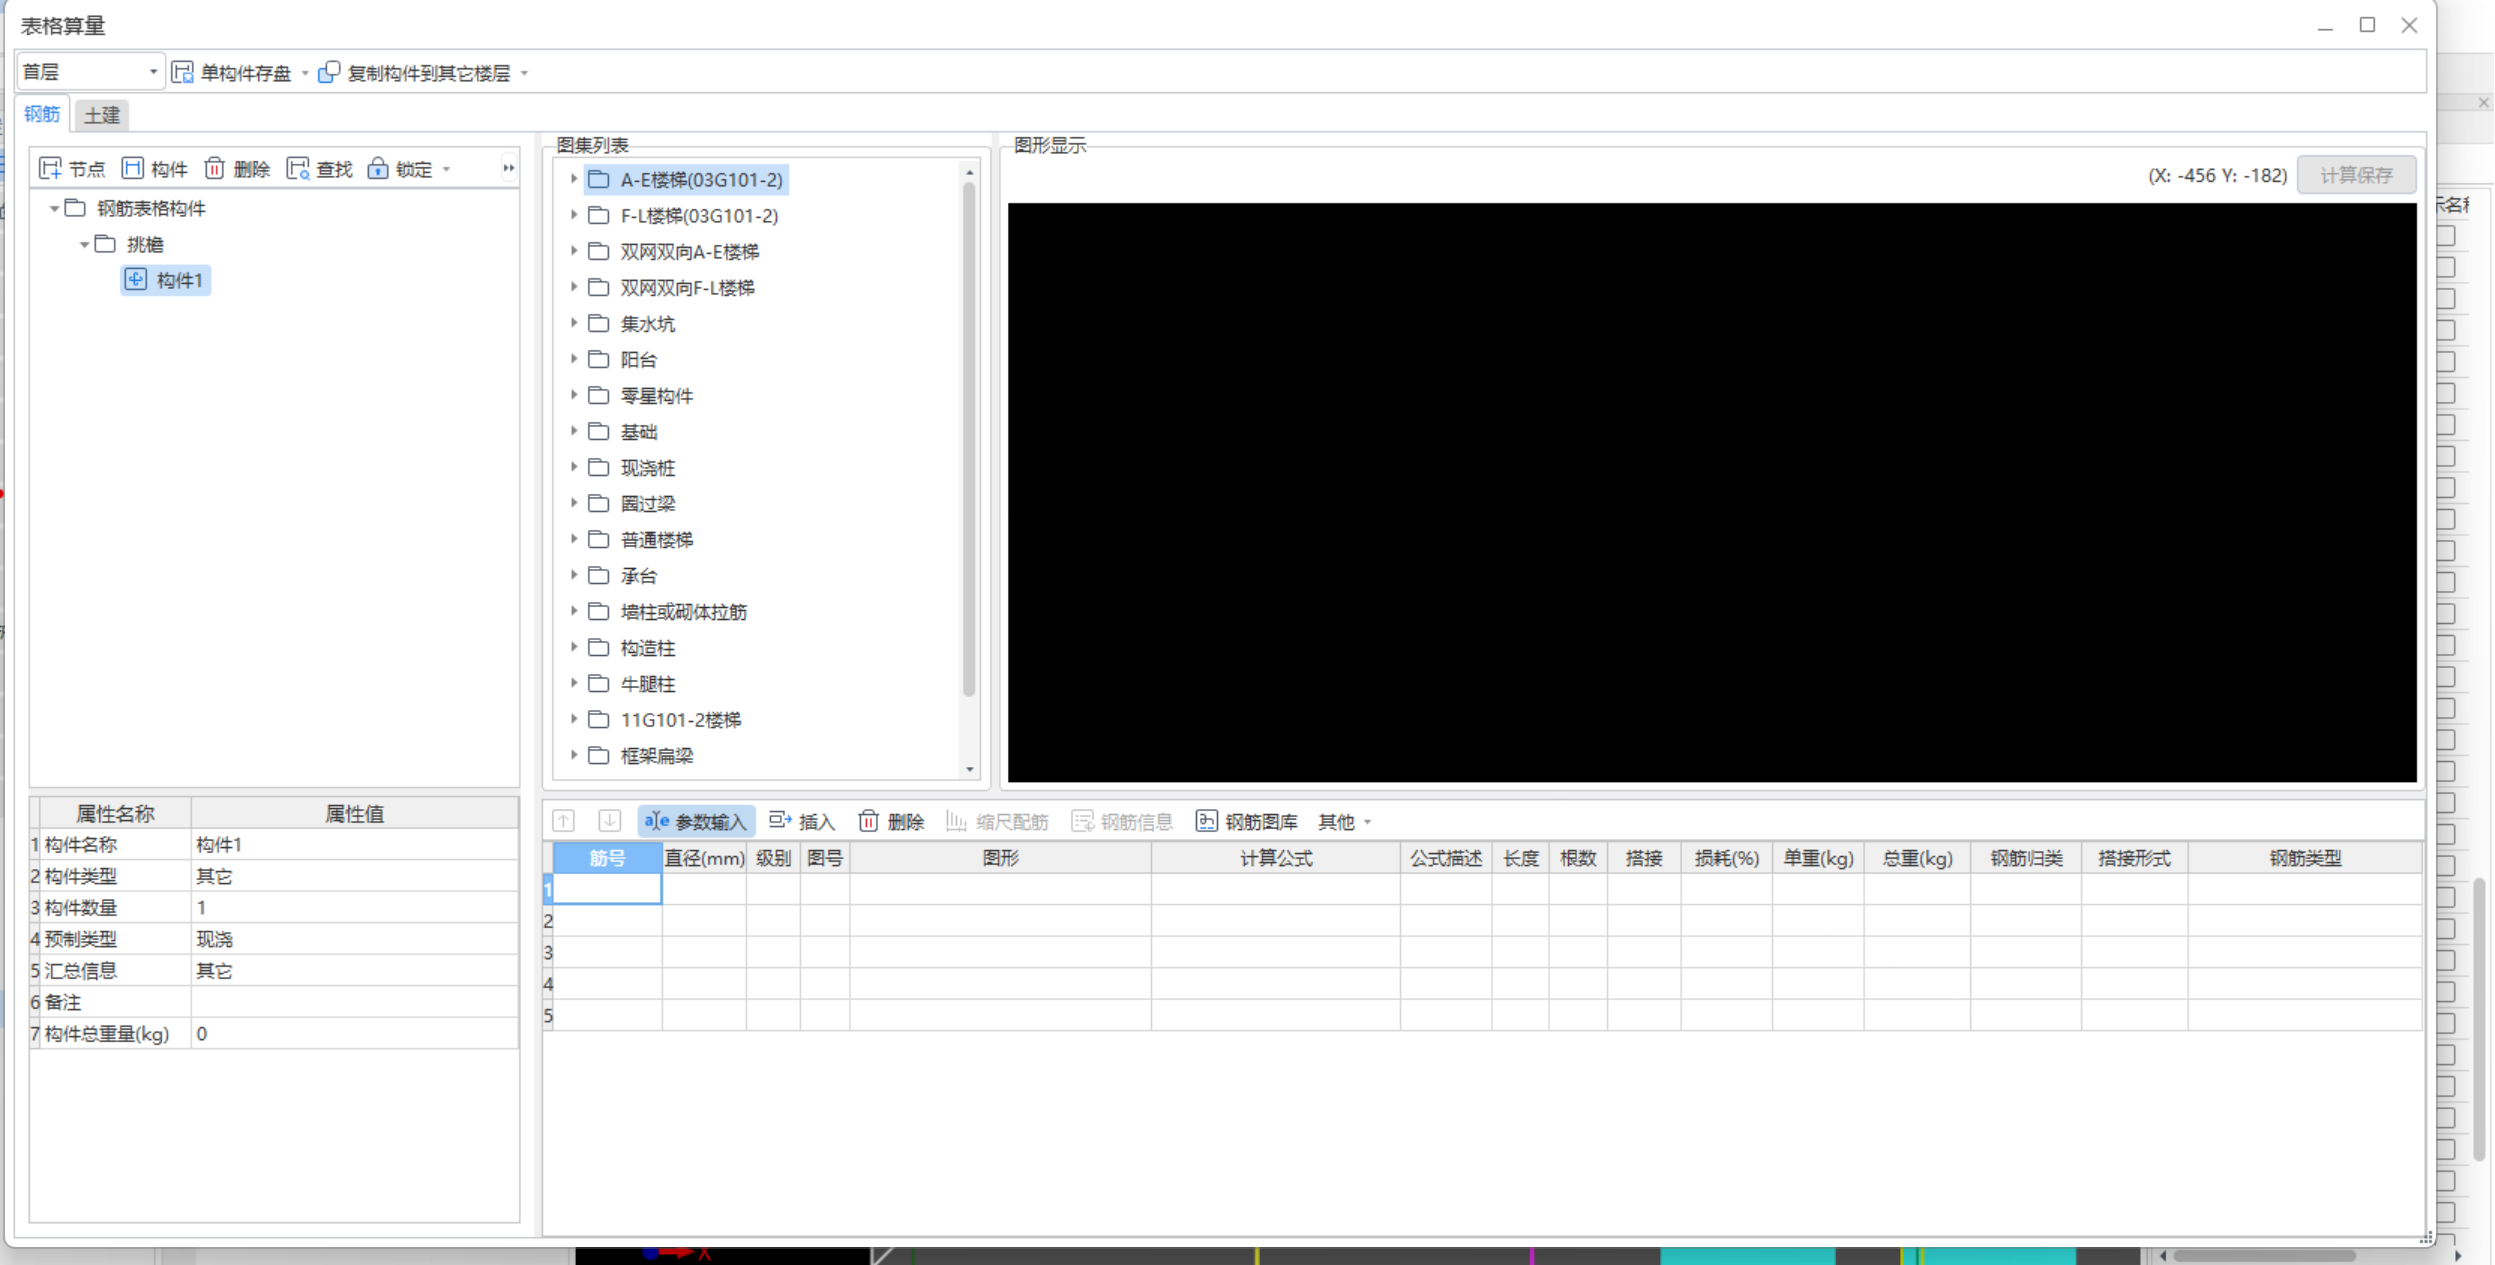
Task: Activate the 参数输入 parameter input tool
Action: 696,821
